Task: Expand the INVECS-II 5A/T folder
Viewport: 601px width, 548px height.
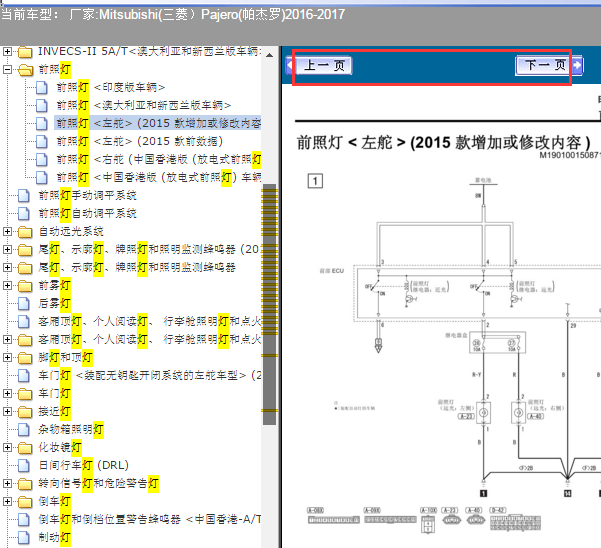Action: click(x=7, y=51)
